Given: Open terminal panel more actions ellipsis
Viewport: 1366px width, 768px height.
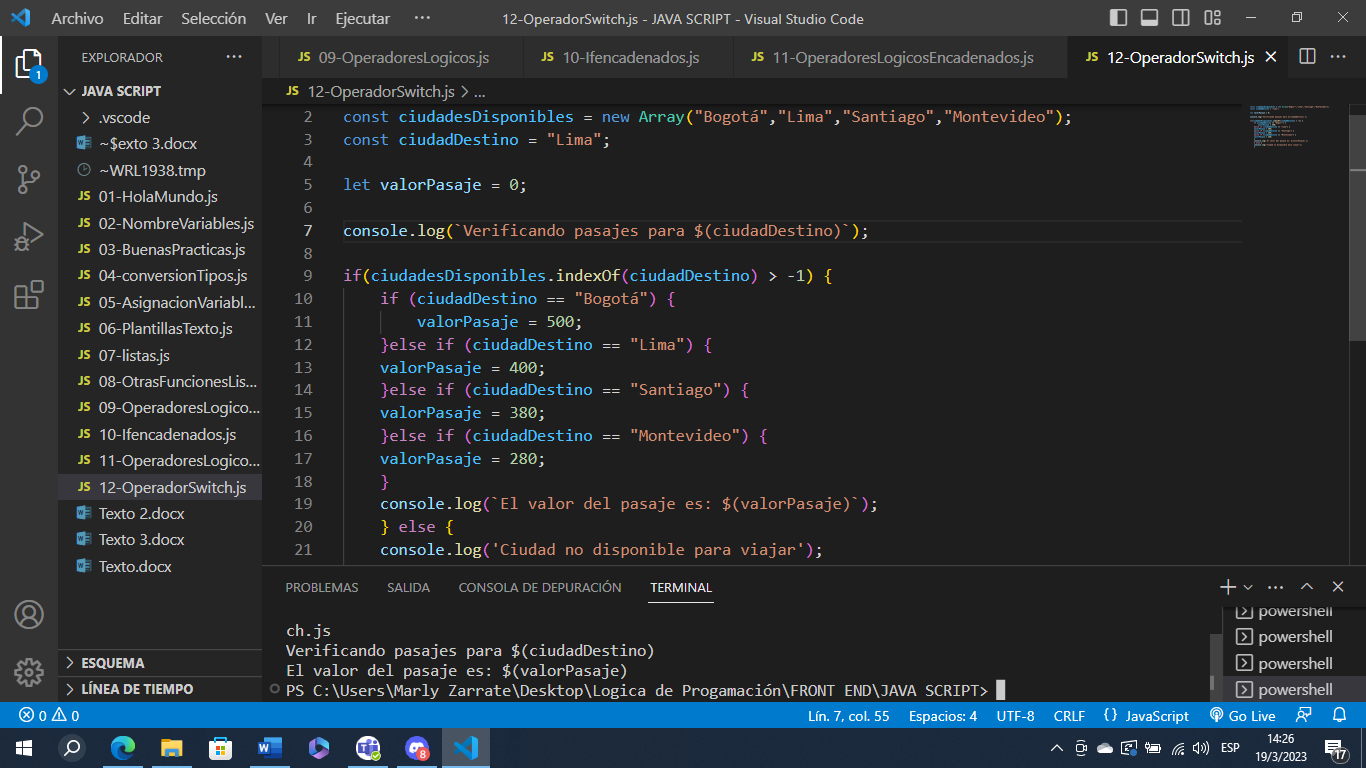Looking at the screenshot, I should (x=1275, y=587).
